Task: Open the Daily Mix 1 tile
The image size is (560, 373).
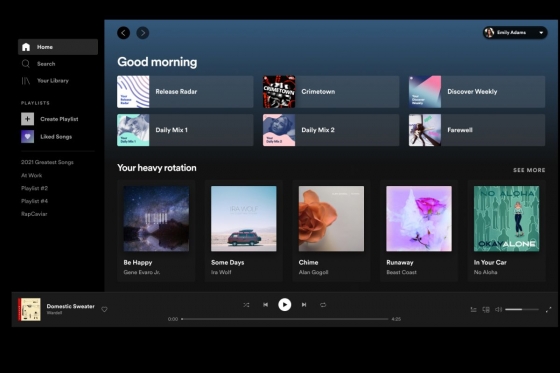Action: 185,130
